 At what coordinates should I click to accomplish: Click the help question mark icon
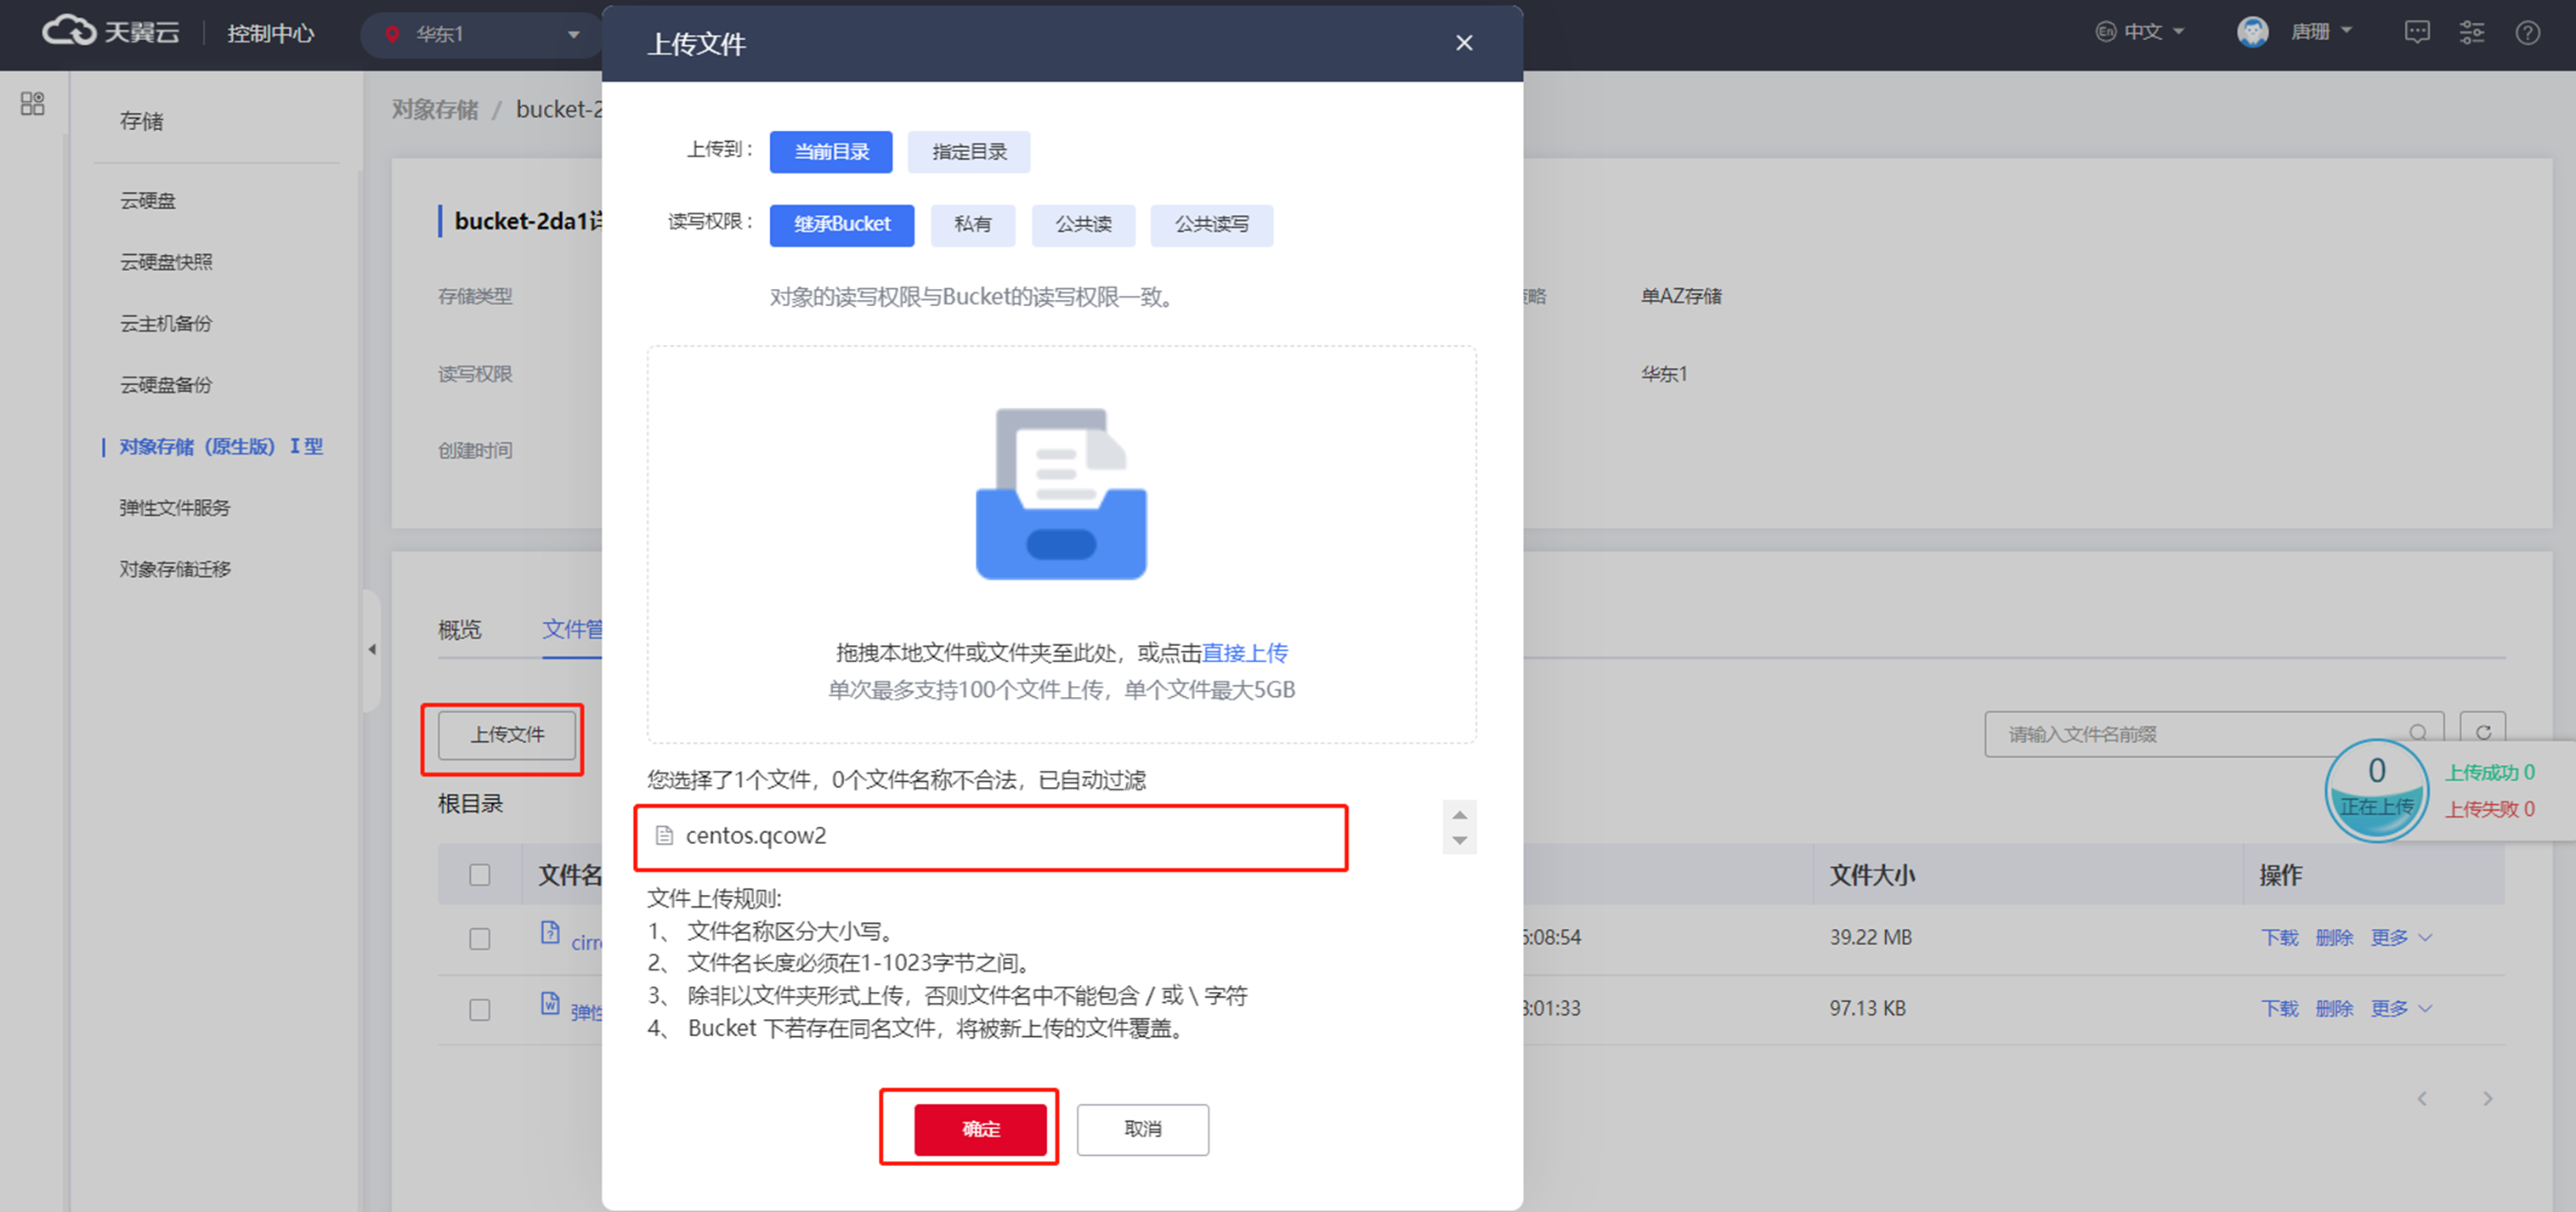(x=2527, y=32)
